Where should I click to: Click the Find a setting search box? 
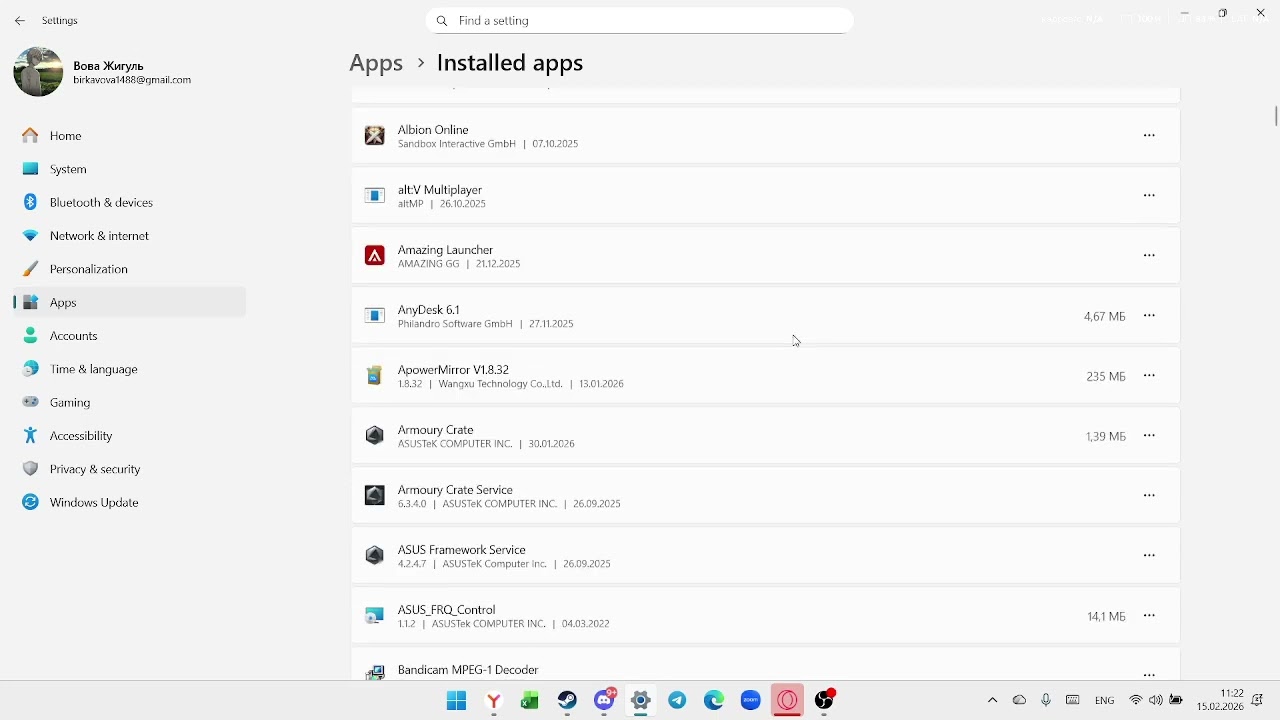[x=640, y=21]
